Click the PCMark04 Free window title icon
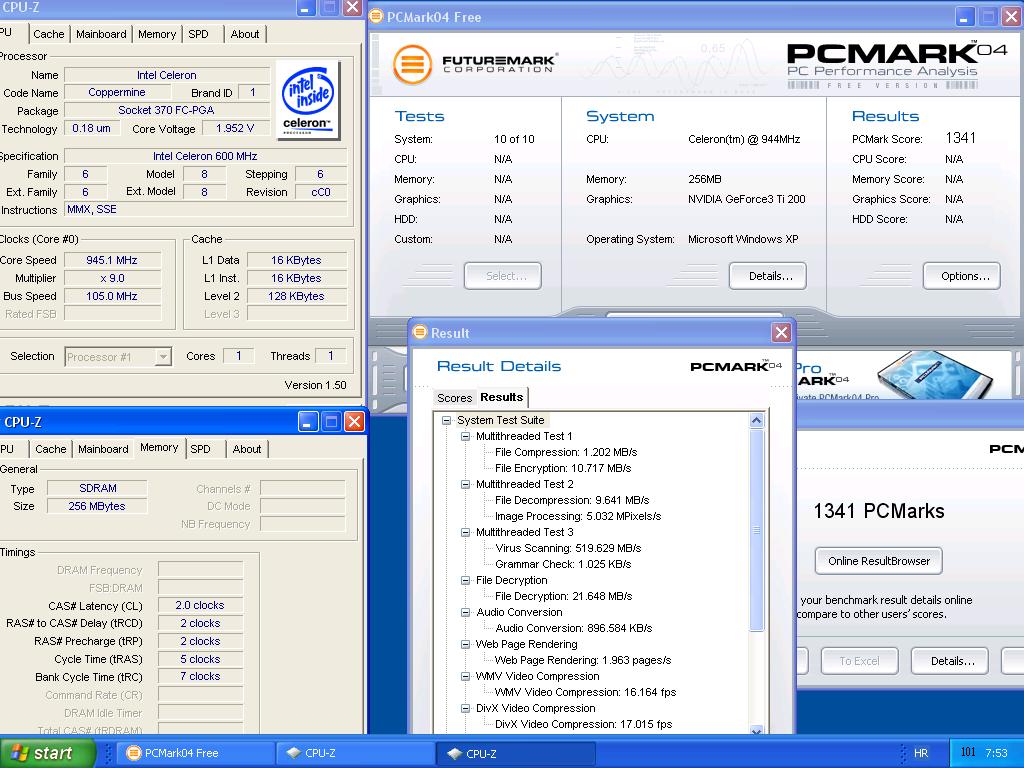This screenshot has height=768, width=1024. [376, 16]
